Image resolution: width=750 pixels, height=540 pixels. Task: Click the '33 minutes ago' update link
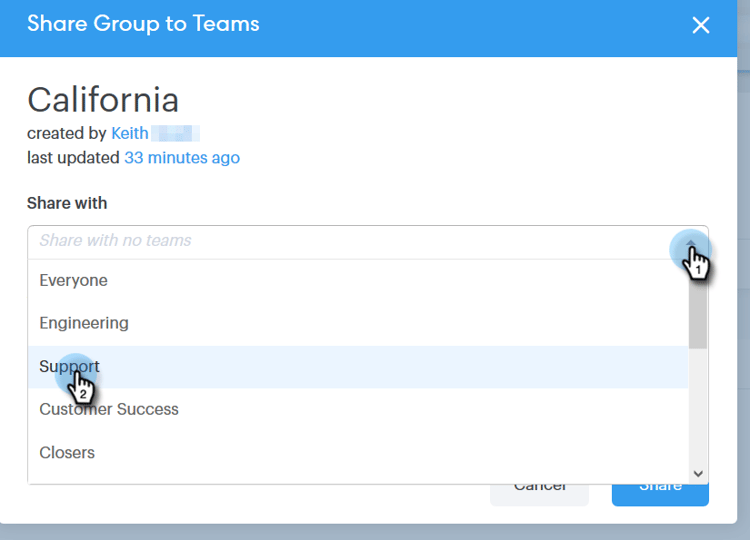(x=181, y=157)
